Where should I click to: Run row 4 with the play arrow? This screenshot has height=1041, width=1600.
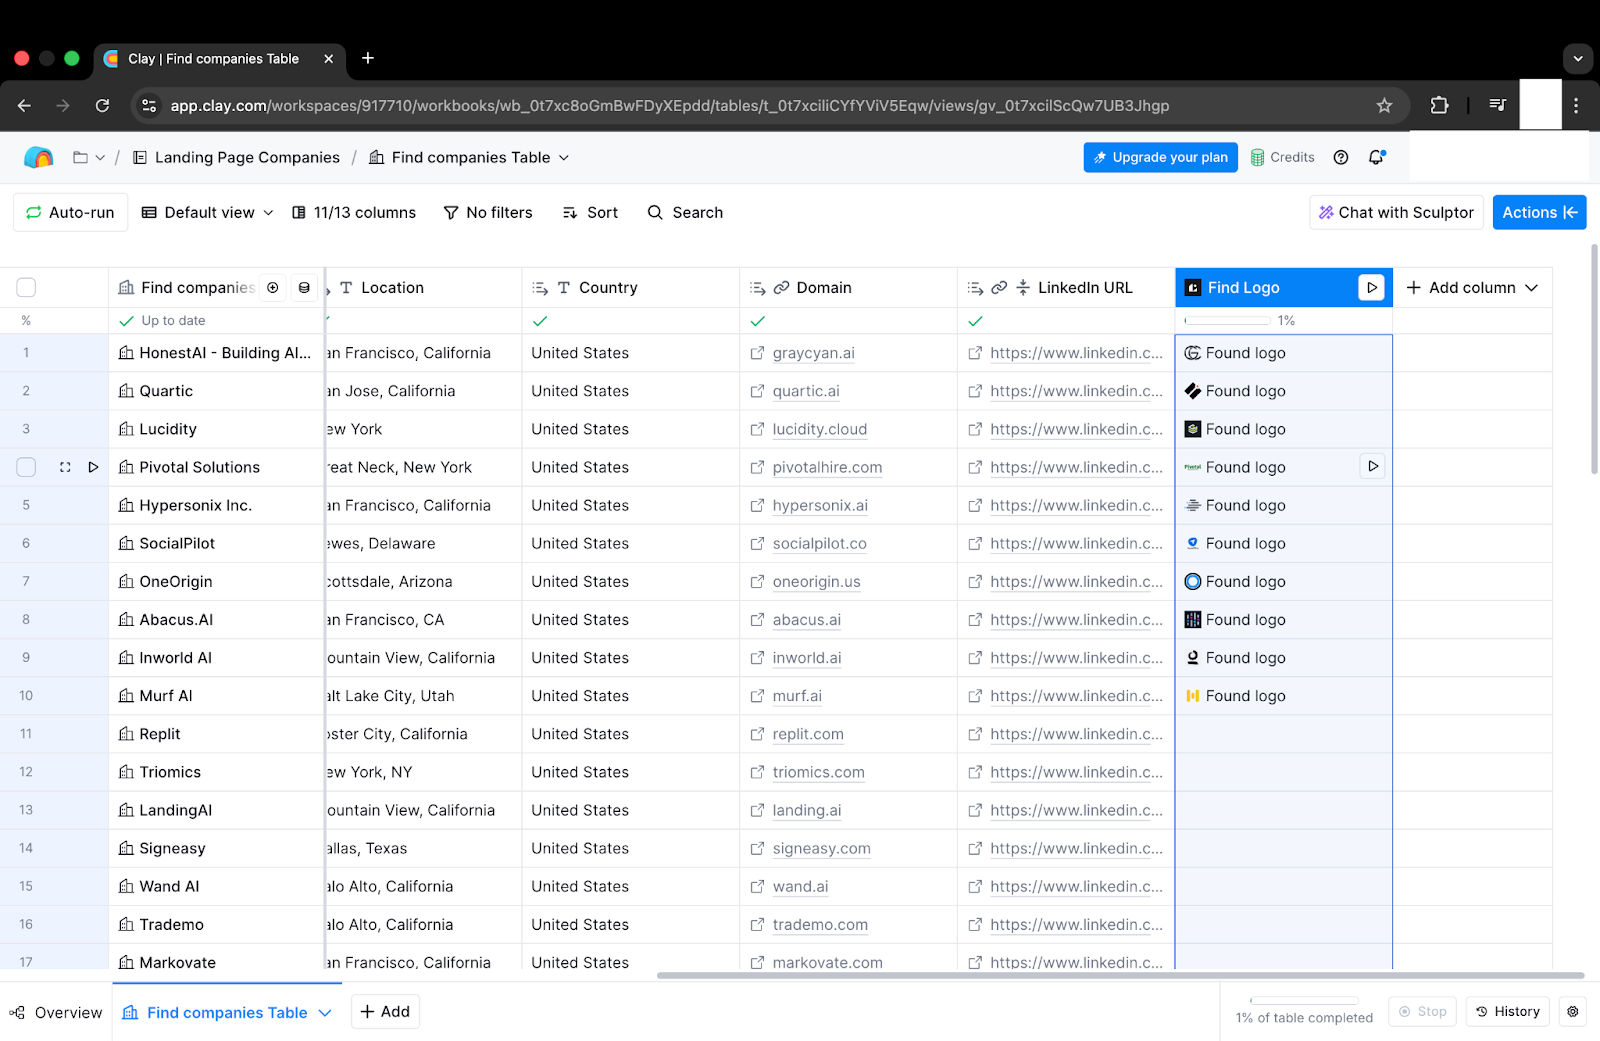point(93,467)
